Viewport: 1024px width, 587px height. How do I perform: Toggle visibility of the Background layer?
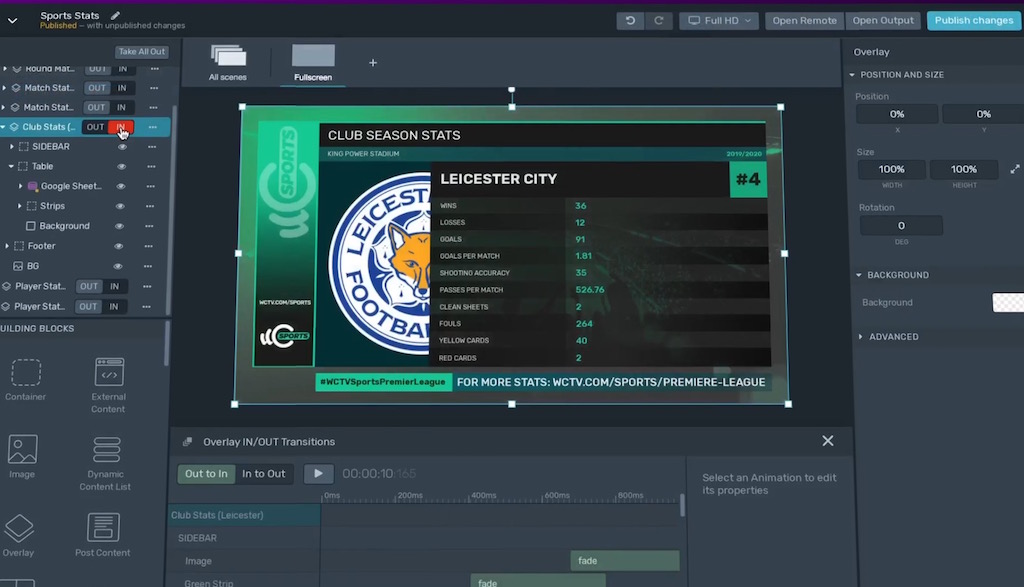119,226
